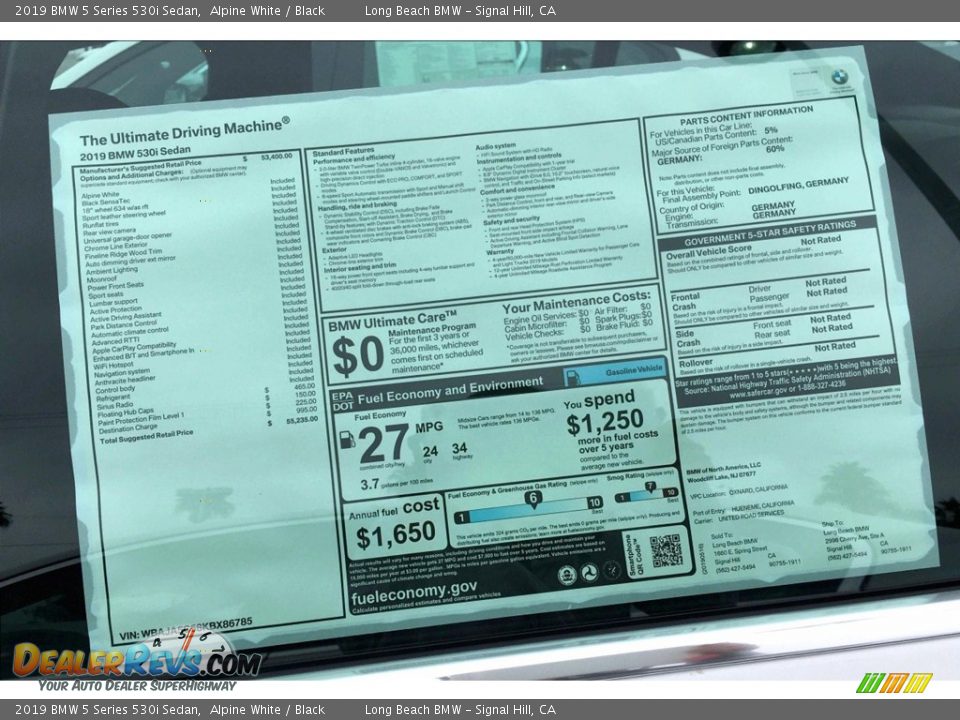This screenshot has height=720, width=960.
Task: Click the EPA seal icon
Action: click(x=567, y=574)
